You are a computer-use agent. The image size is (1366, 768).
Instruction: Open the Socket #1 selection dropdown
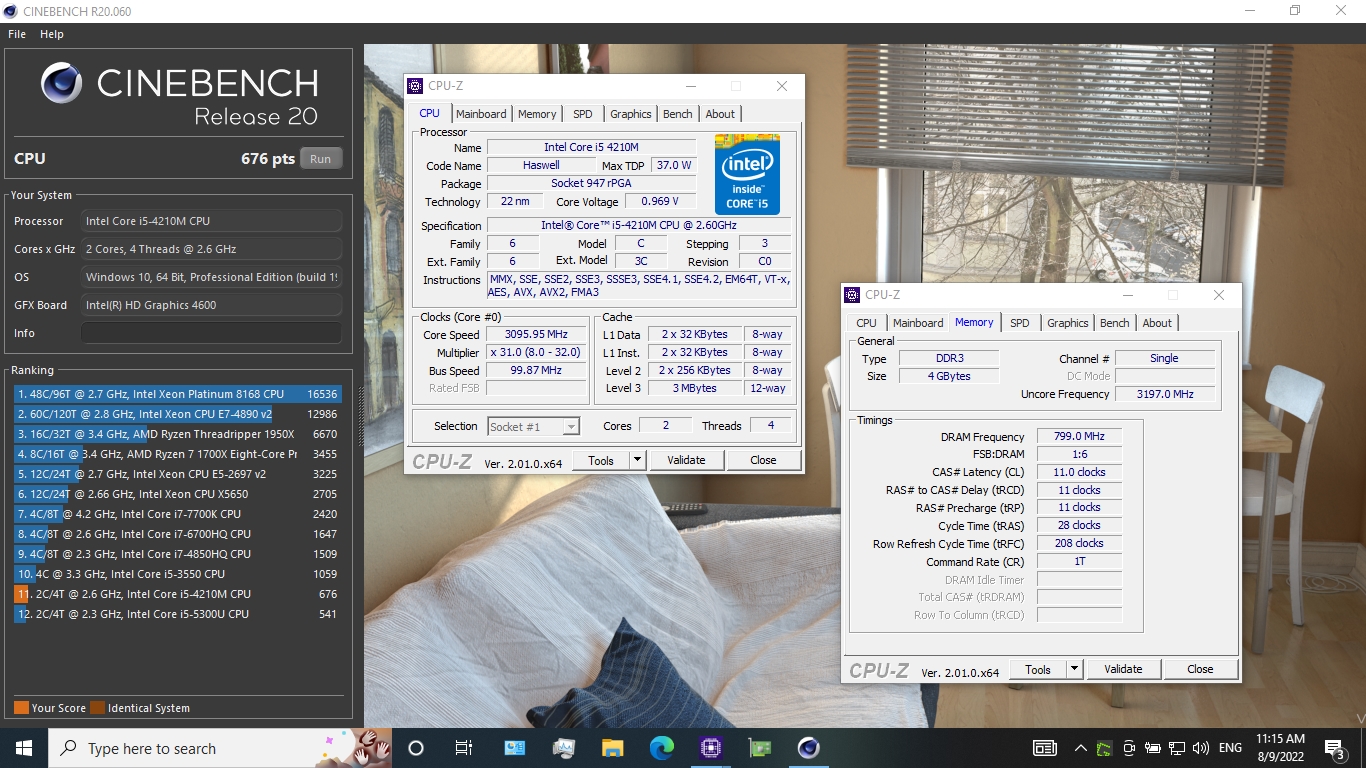[534, 427]
